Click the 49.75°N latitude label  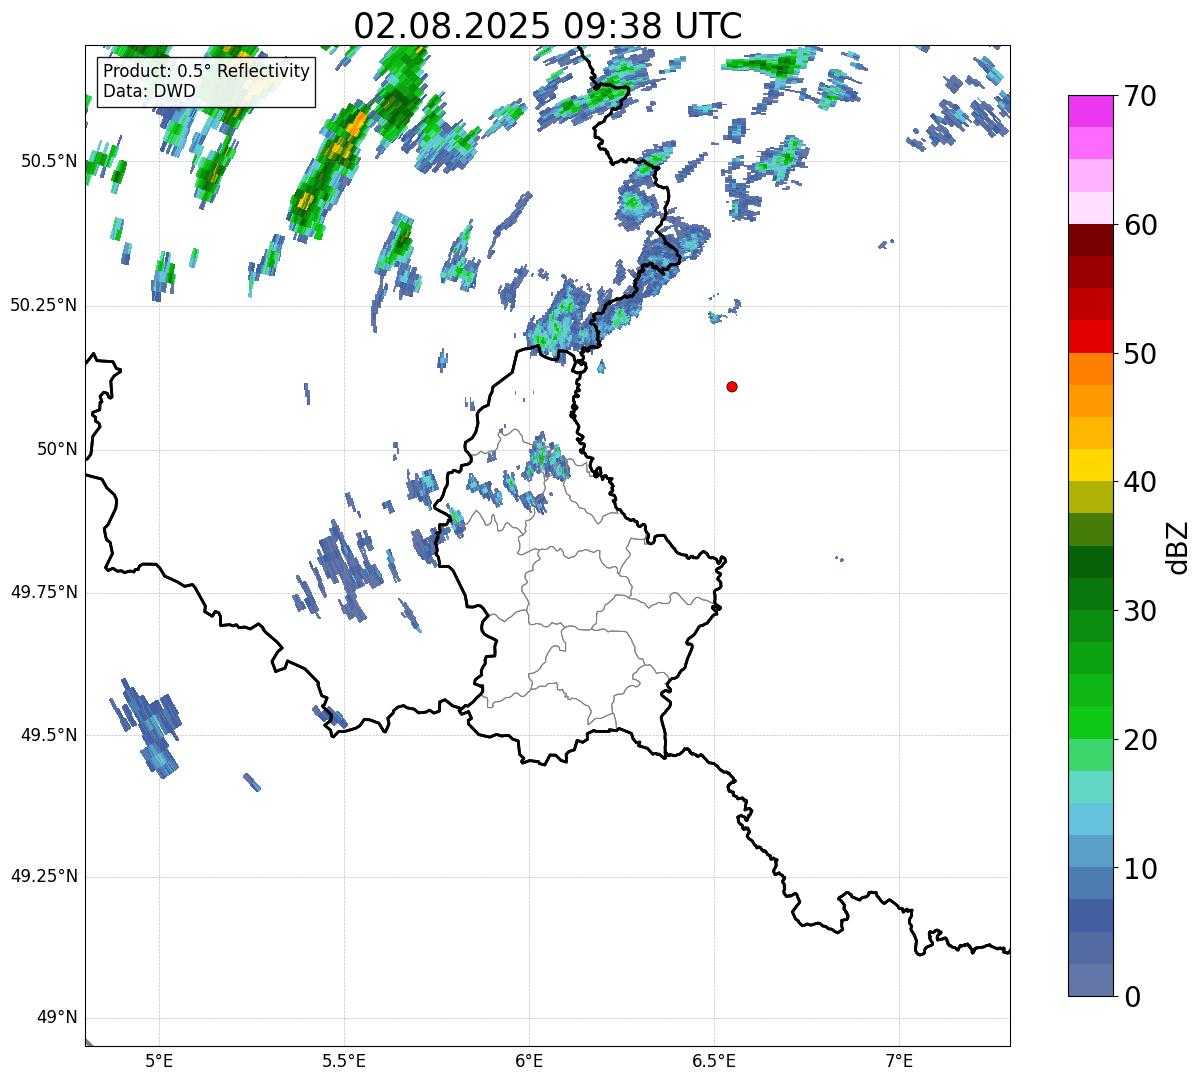(x=44, y=592)
